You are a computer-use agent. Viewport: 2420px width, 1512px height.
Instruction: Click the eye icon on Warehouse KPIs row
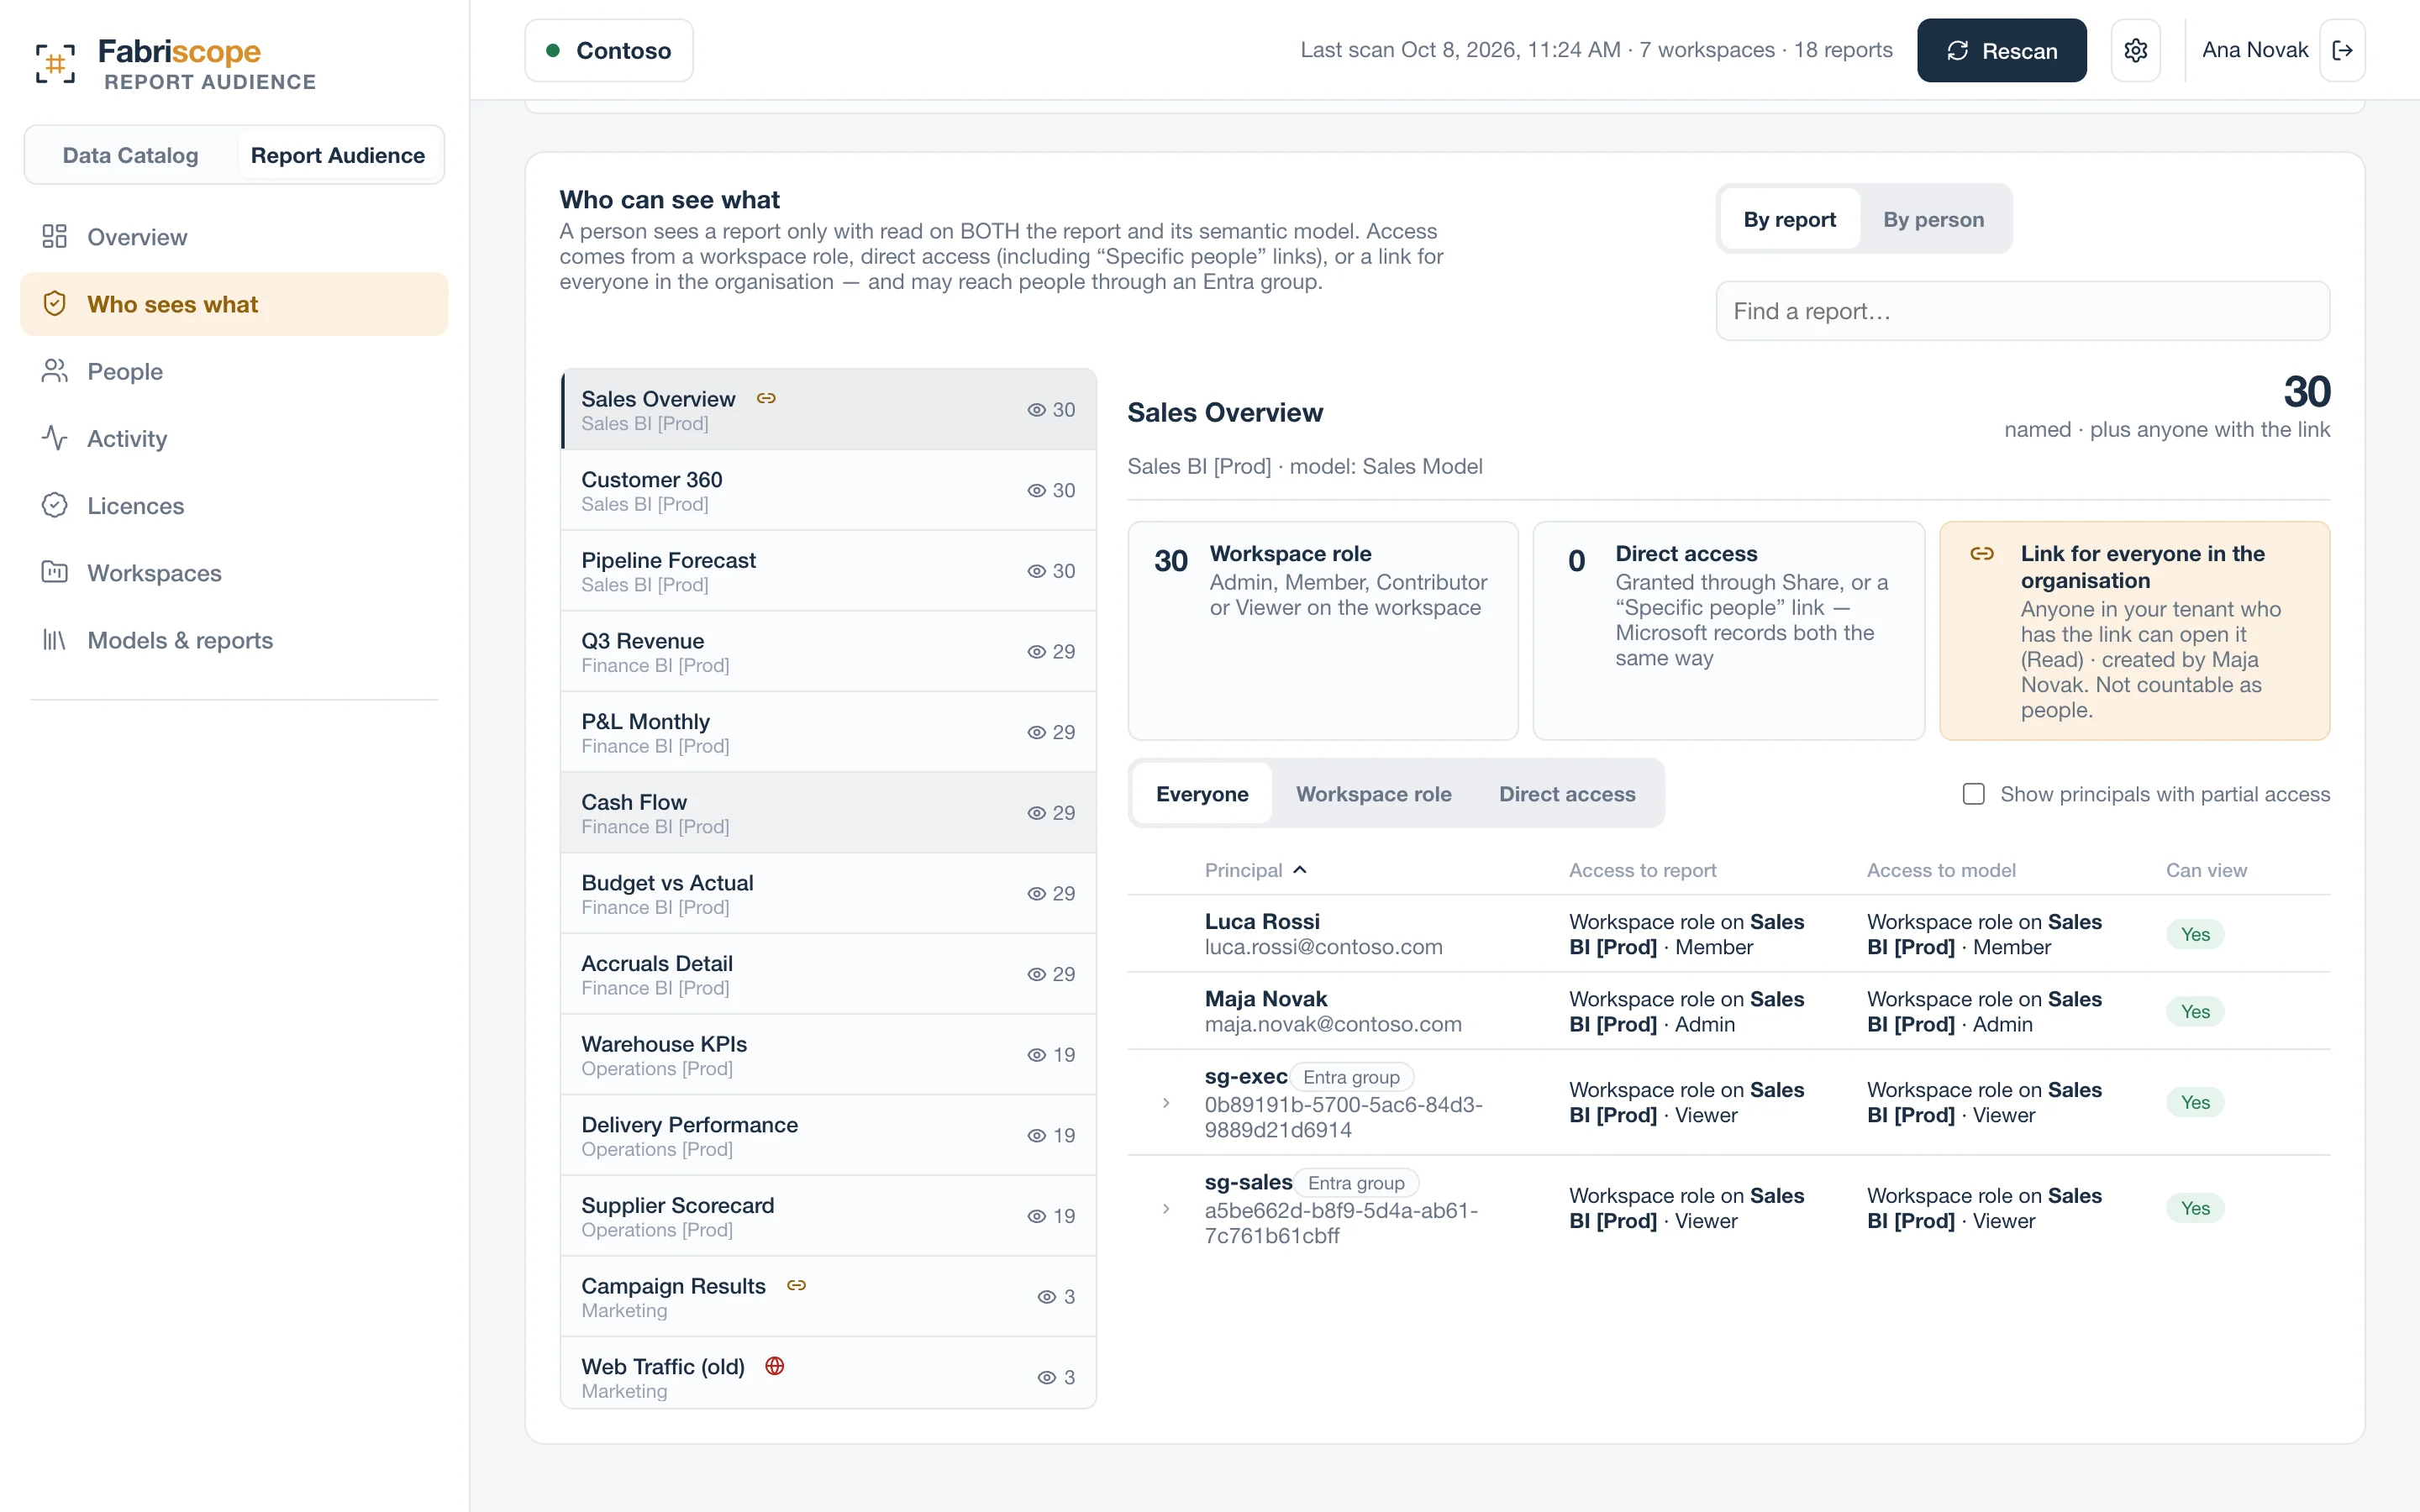[x=1036, y=1055]
